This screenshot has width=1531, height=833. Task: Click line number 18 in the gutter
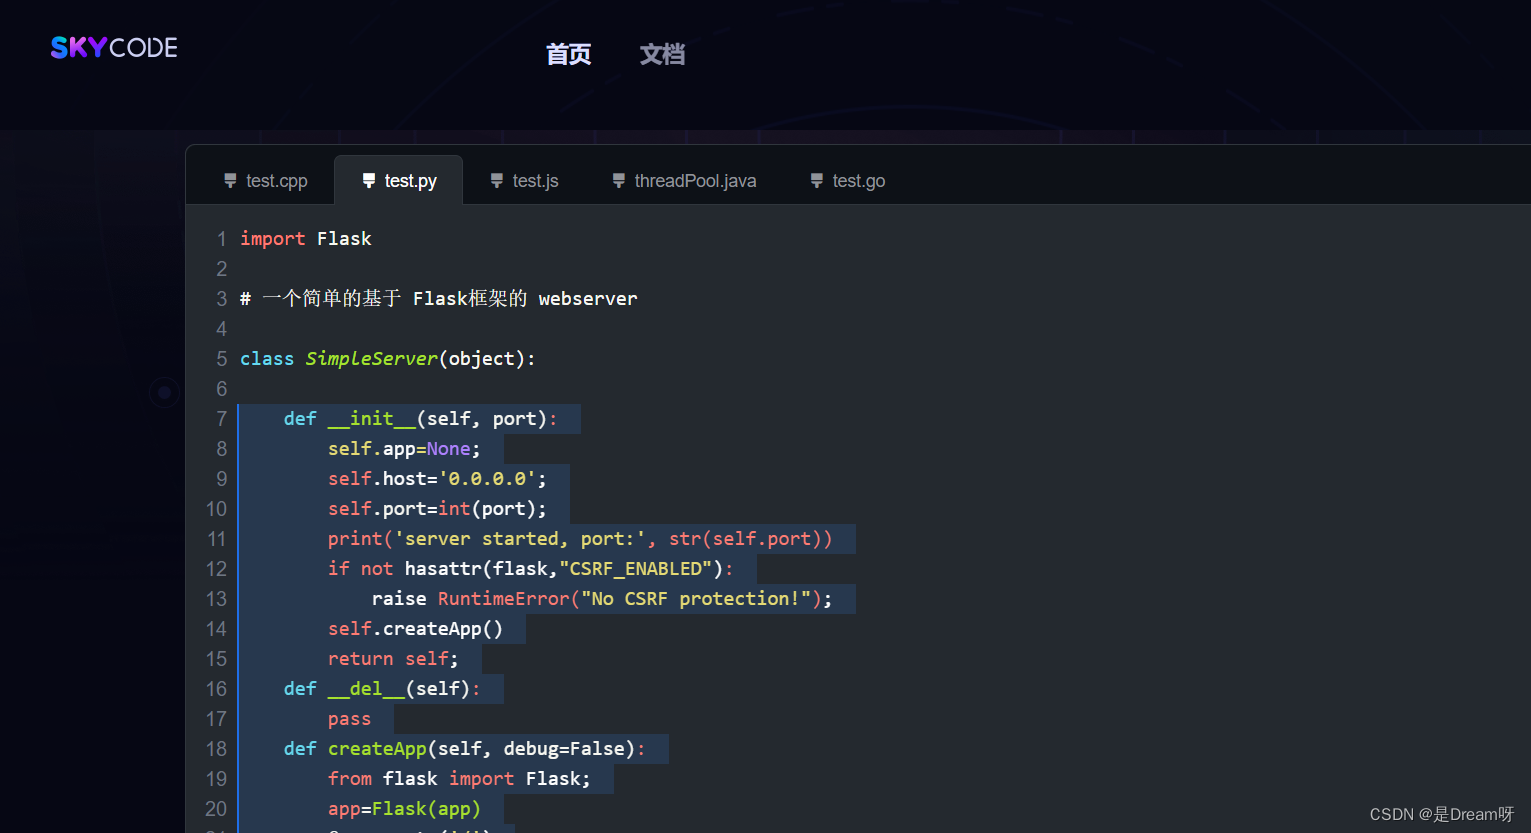pos(216,749)
